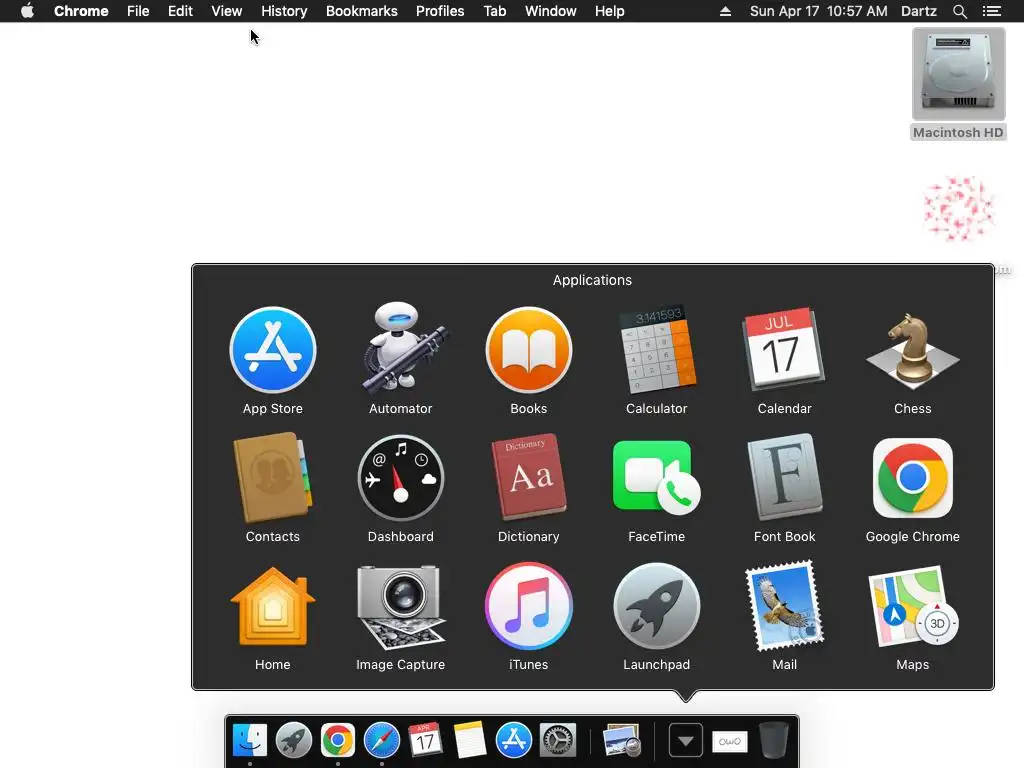Click Finder icon in the Dock
The width and height of the screenshot is (1024, 768).
pyautogui.click(x=250, y=740)
